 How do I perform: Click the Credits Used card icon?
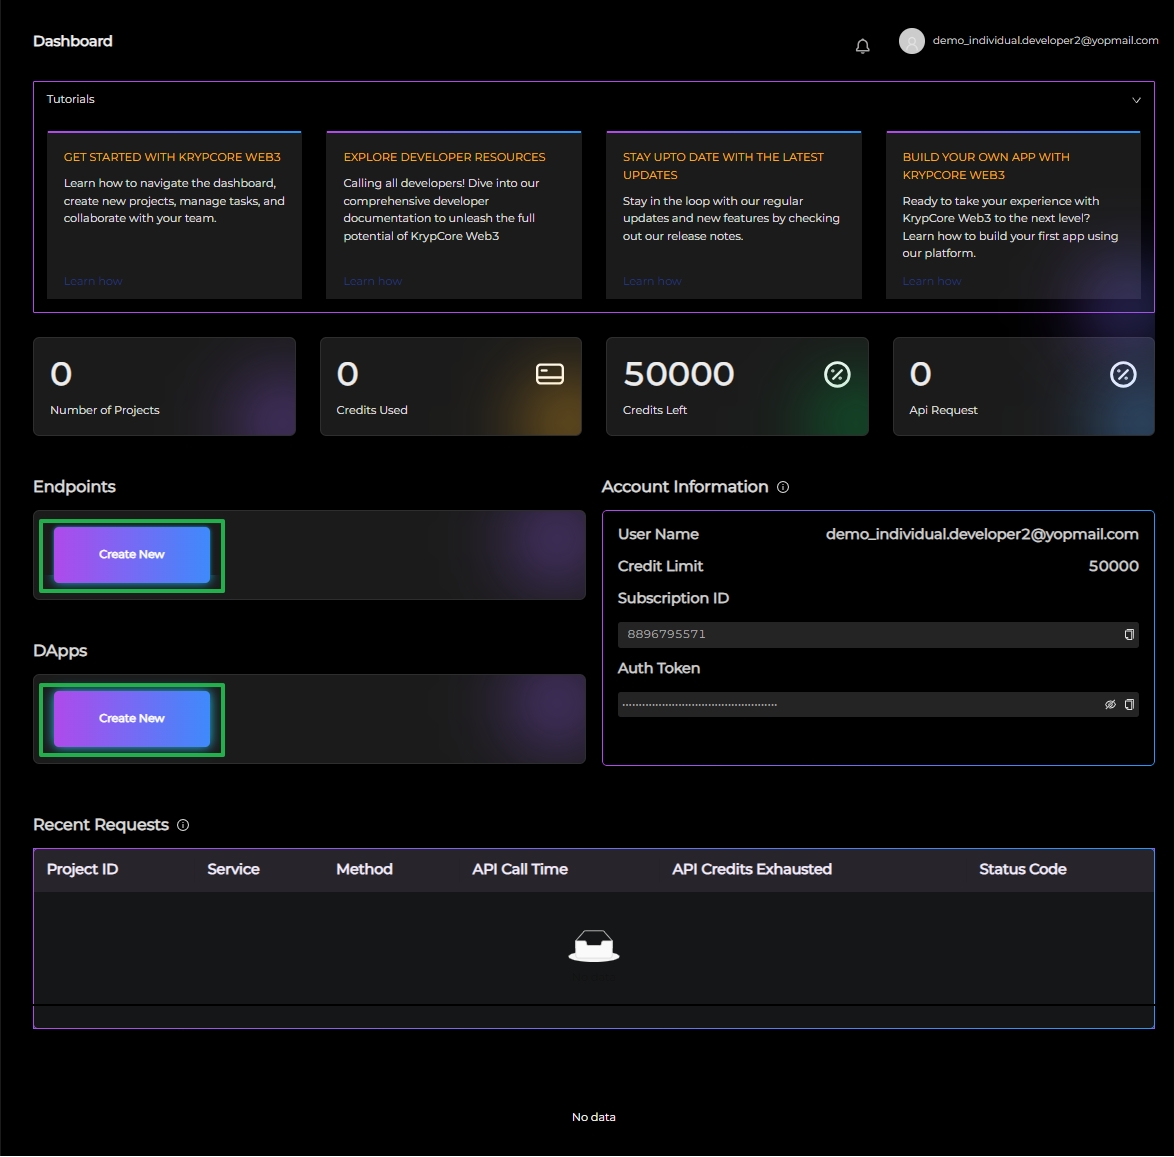[x=549, y=374]
